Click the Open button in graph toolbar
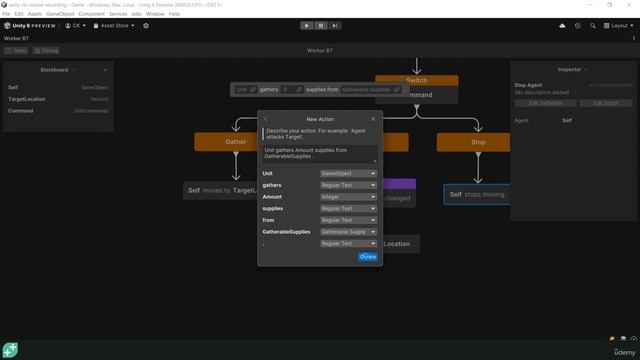 [x=16, y=51]
